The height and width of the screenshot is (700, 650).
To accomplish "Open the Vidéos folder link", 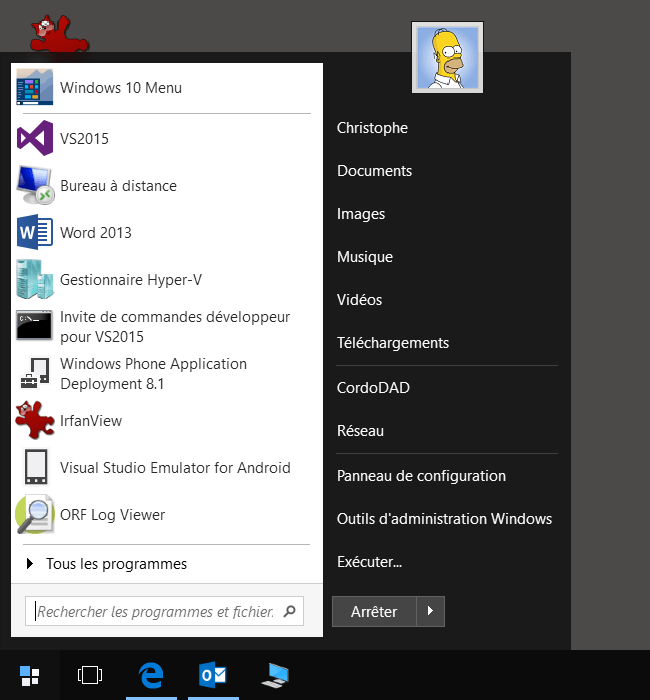I will click(359, 300).
